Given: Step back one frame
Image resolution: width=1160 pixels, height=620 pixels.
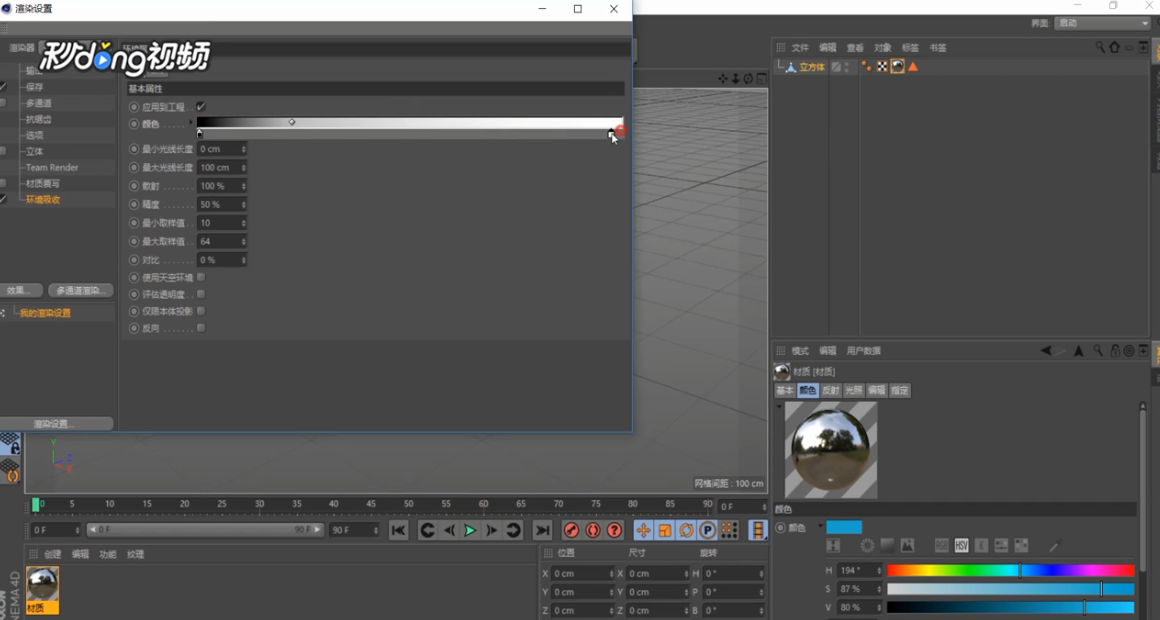Looking at the screenshot, I should pos(448,530).
